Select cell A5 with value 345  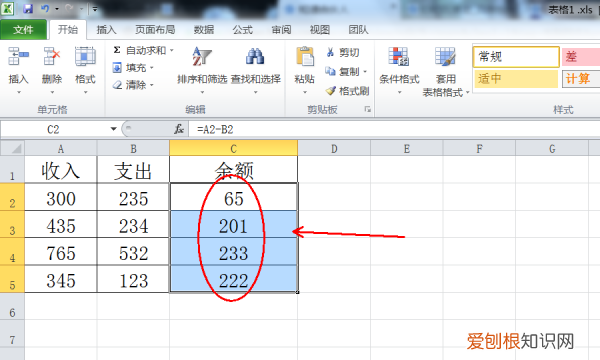coord(61,279)
